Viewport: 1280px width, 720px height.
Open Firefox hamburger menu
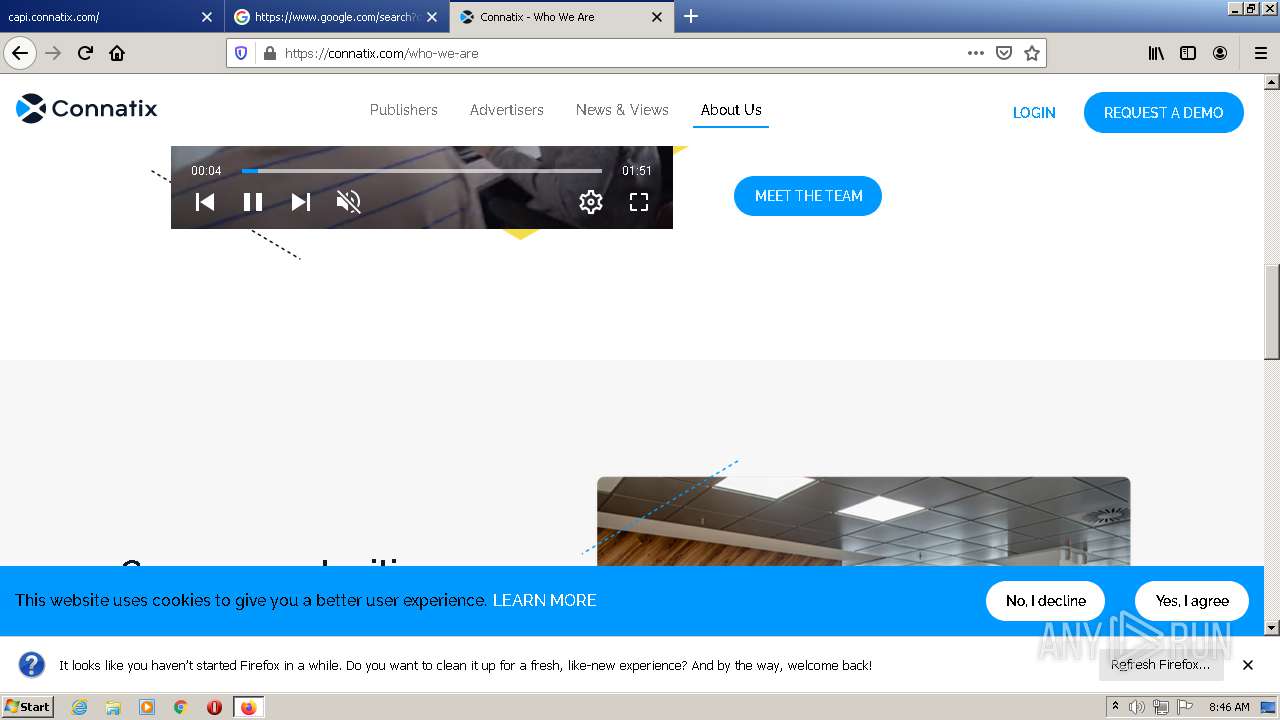tap(1260, 53)
